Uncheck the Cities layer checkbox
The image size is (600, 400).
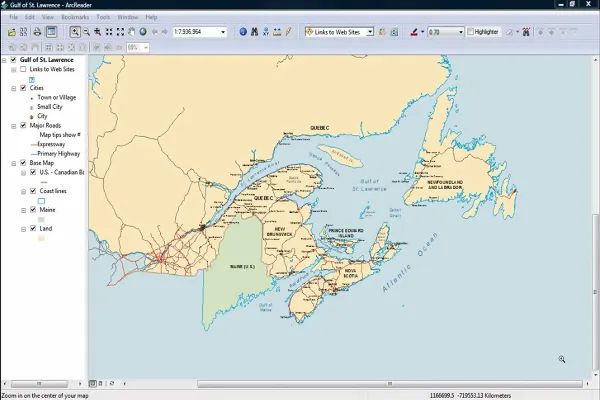(23, 88)
